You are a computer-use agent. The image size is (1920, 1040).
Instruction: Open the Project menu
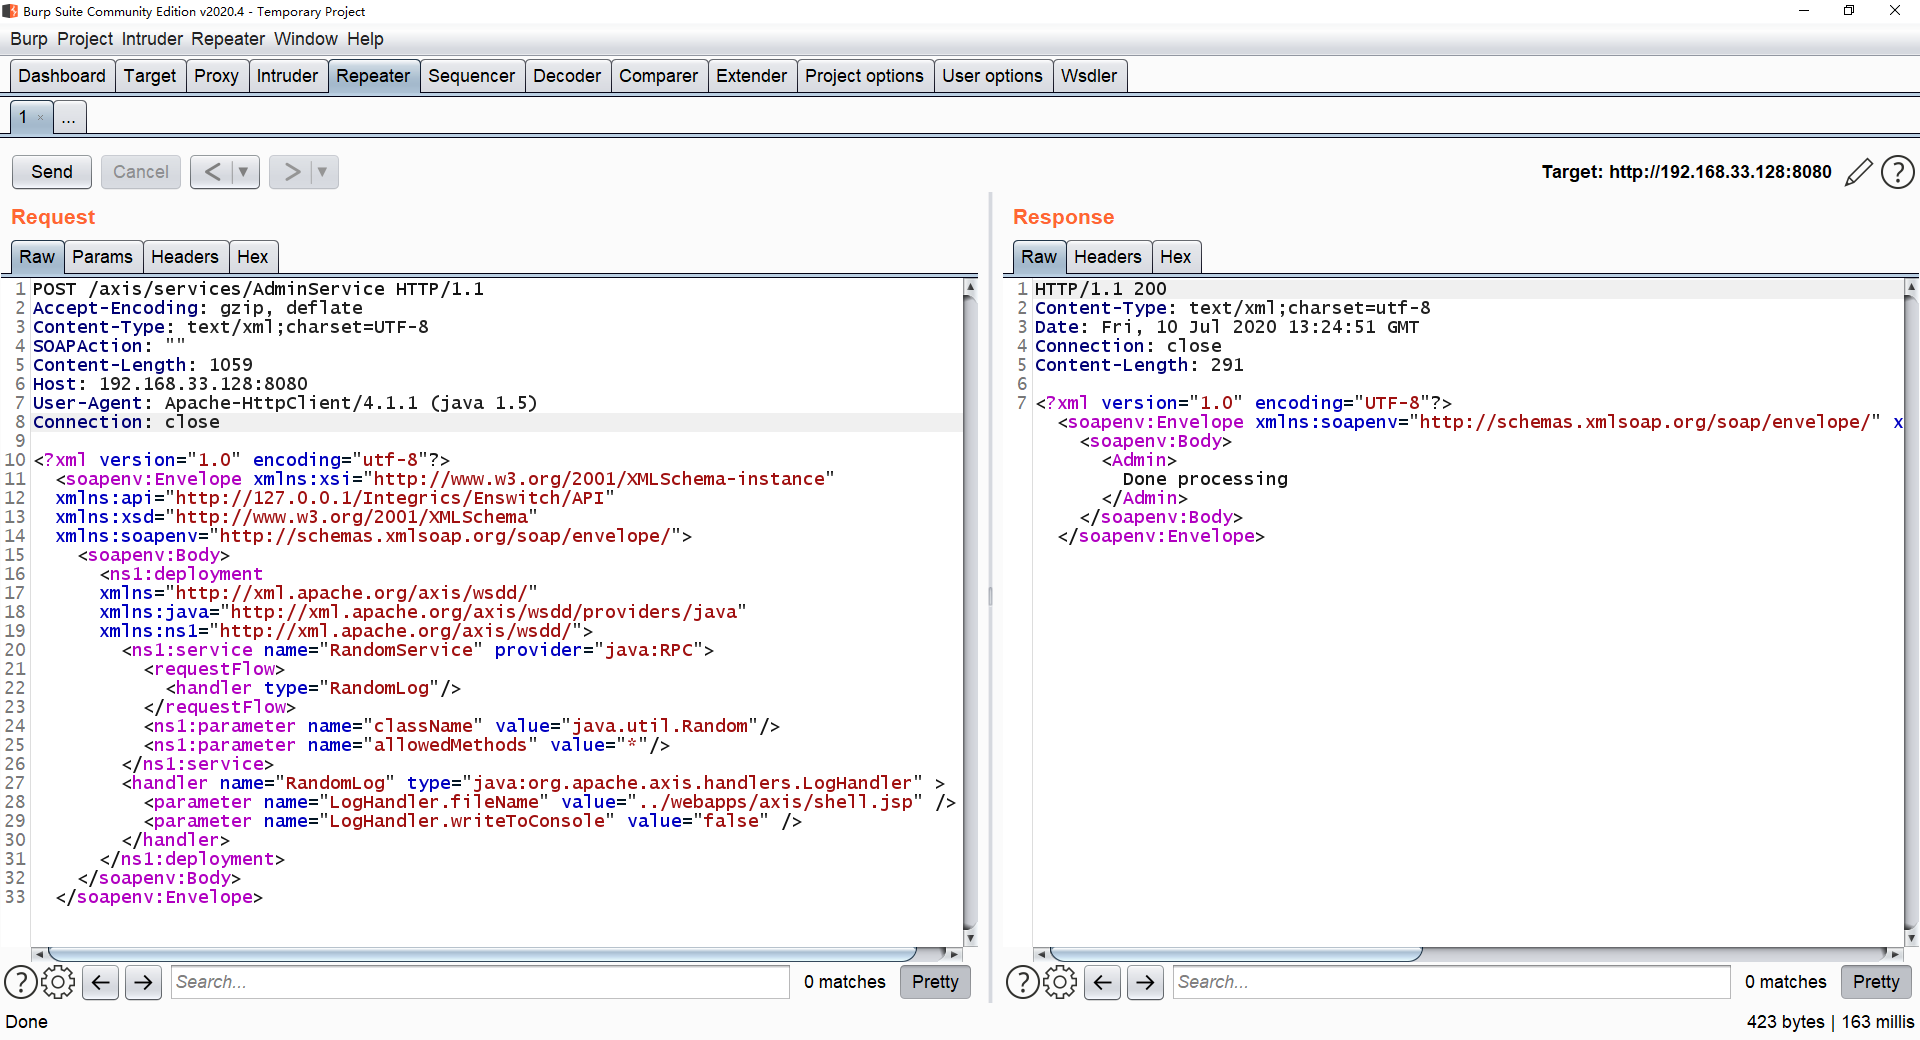click(x=85, y=39)
